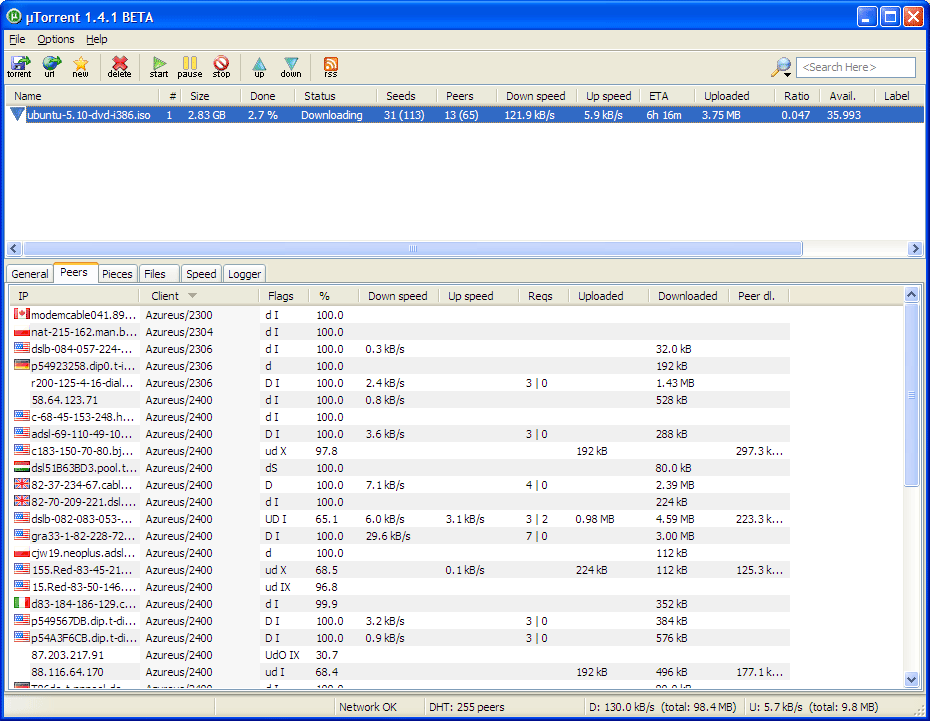Image resolution: width=930 pixels, height=721 pixels.
Task: Open the Options menu
Action: point(56,39)
